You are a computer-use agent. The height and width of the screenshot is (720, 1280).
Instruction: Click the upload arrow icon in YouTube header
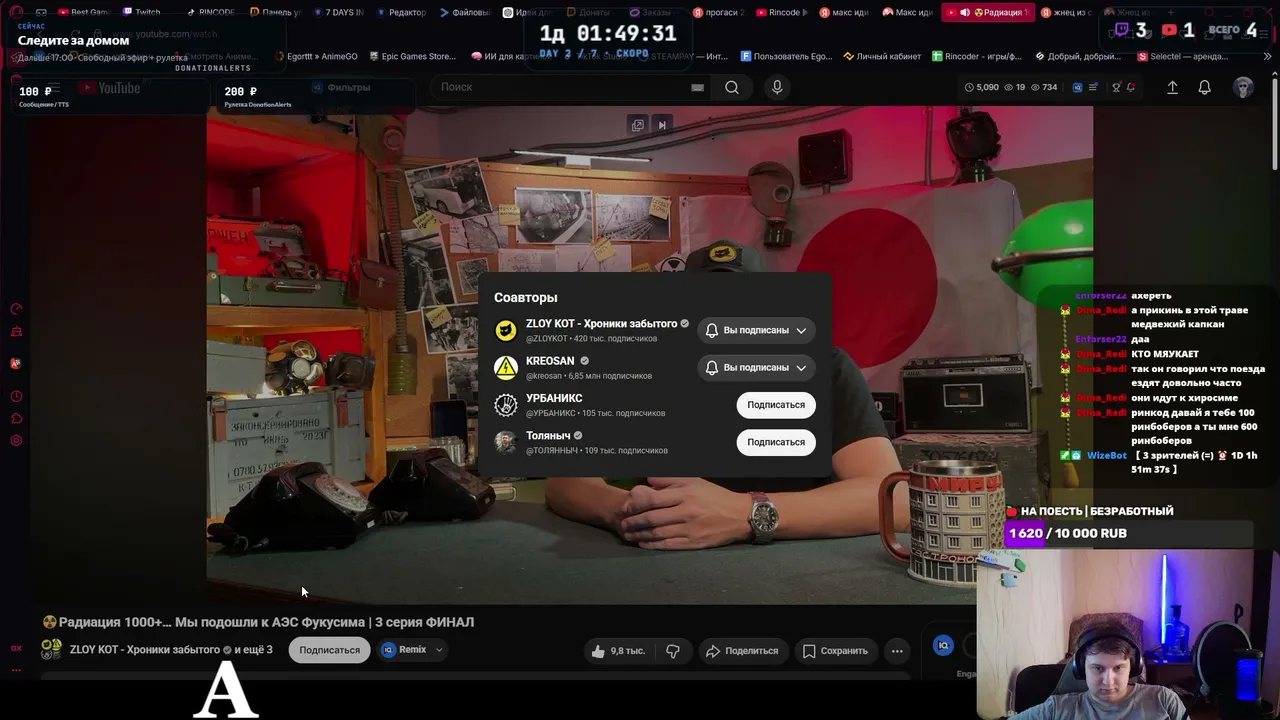(x=1172, y=88)
